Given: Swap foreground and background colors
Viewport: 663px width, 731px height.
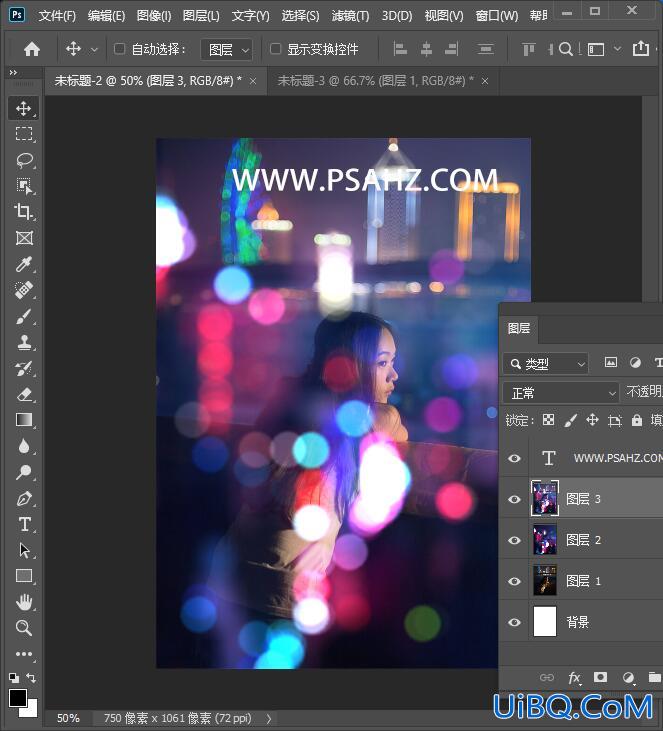Looking at the screenshot, I should pos(31,677).
